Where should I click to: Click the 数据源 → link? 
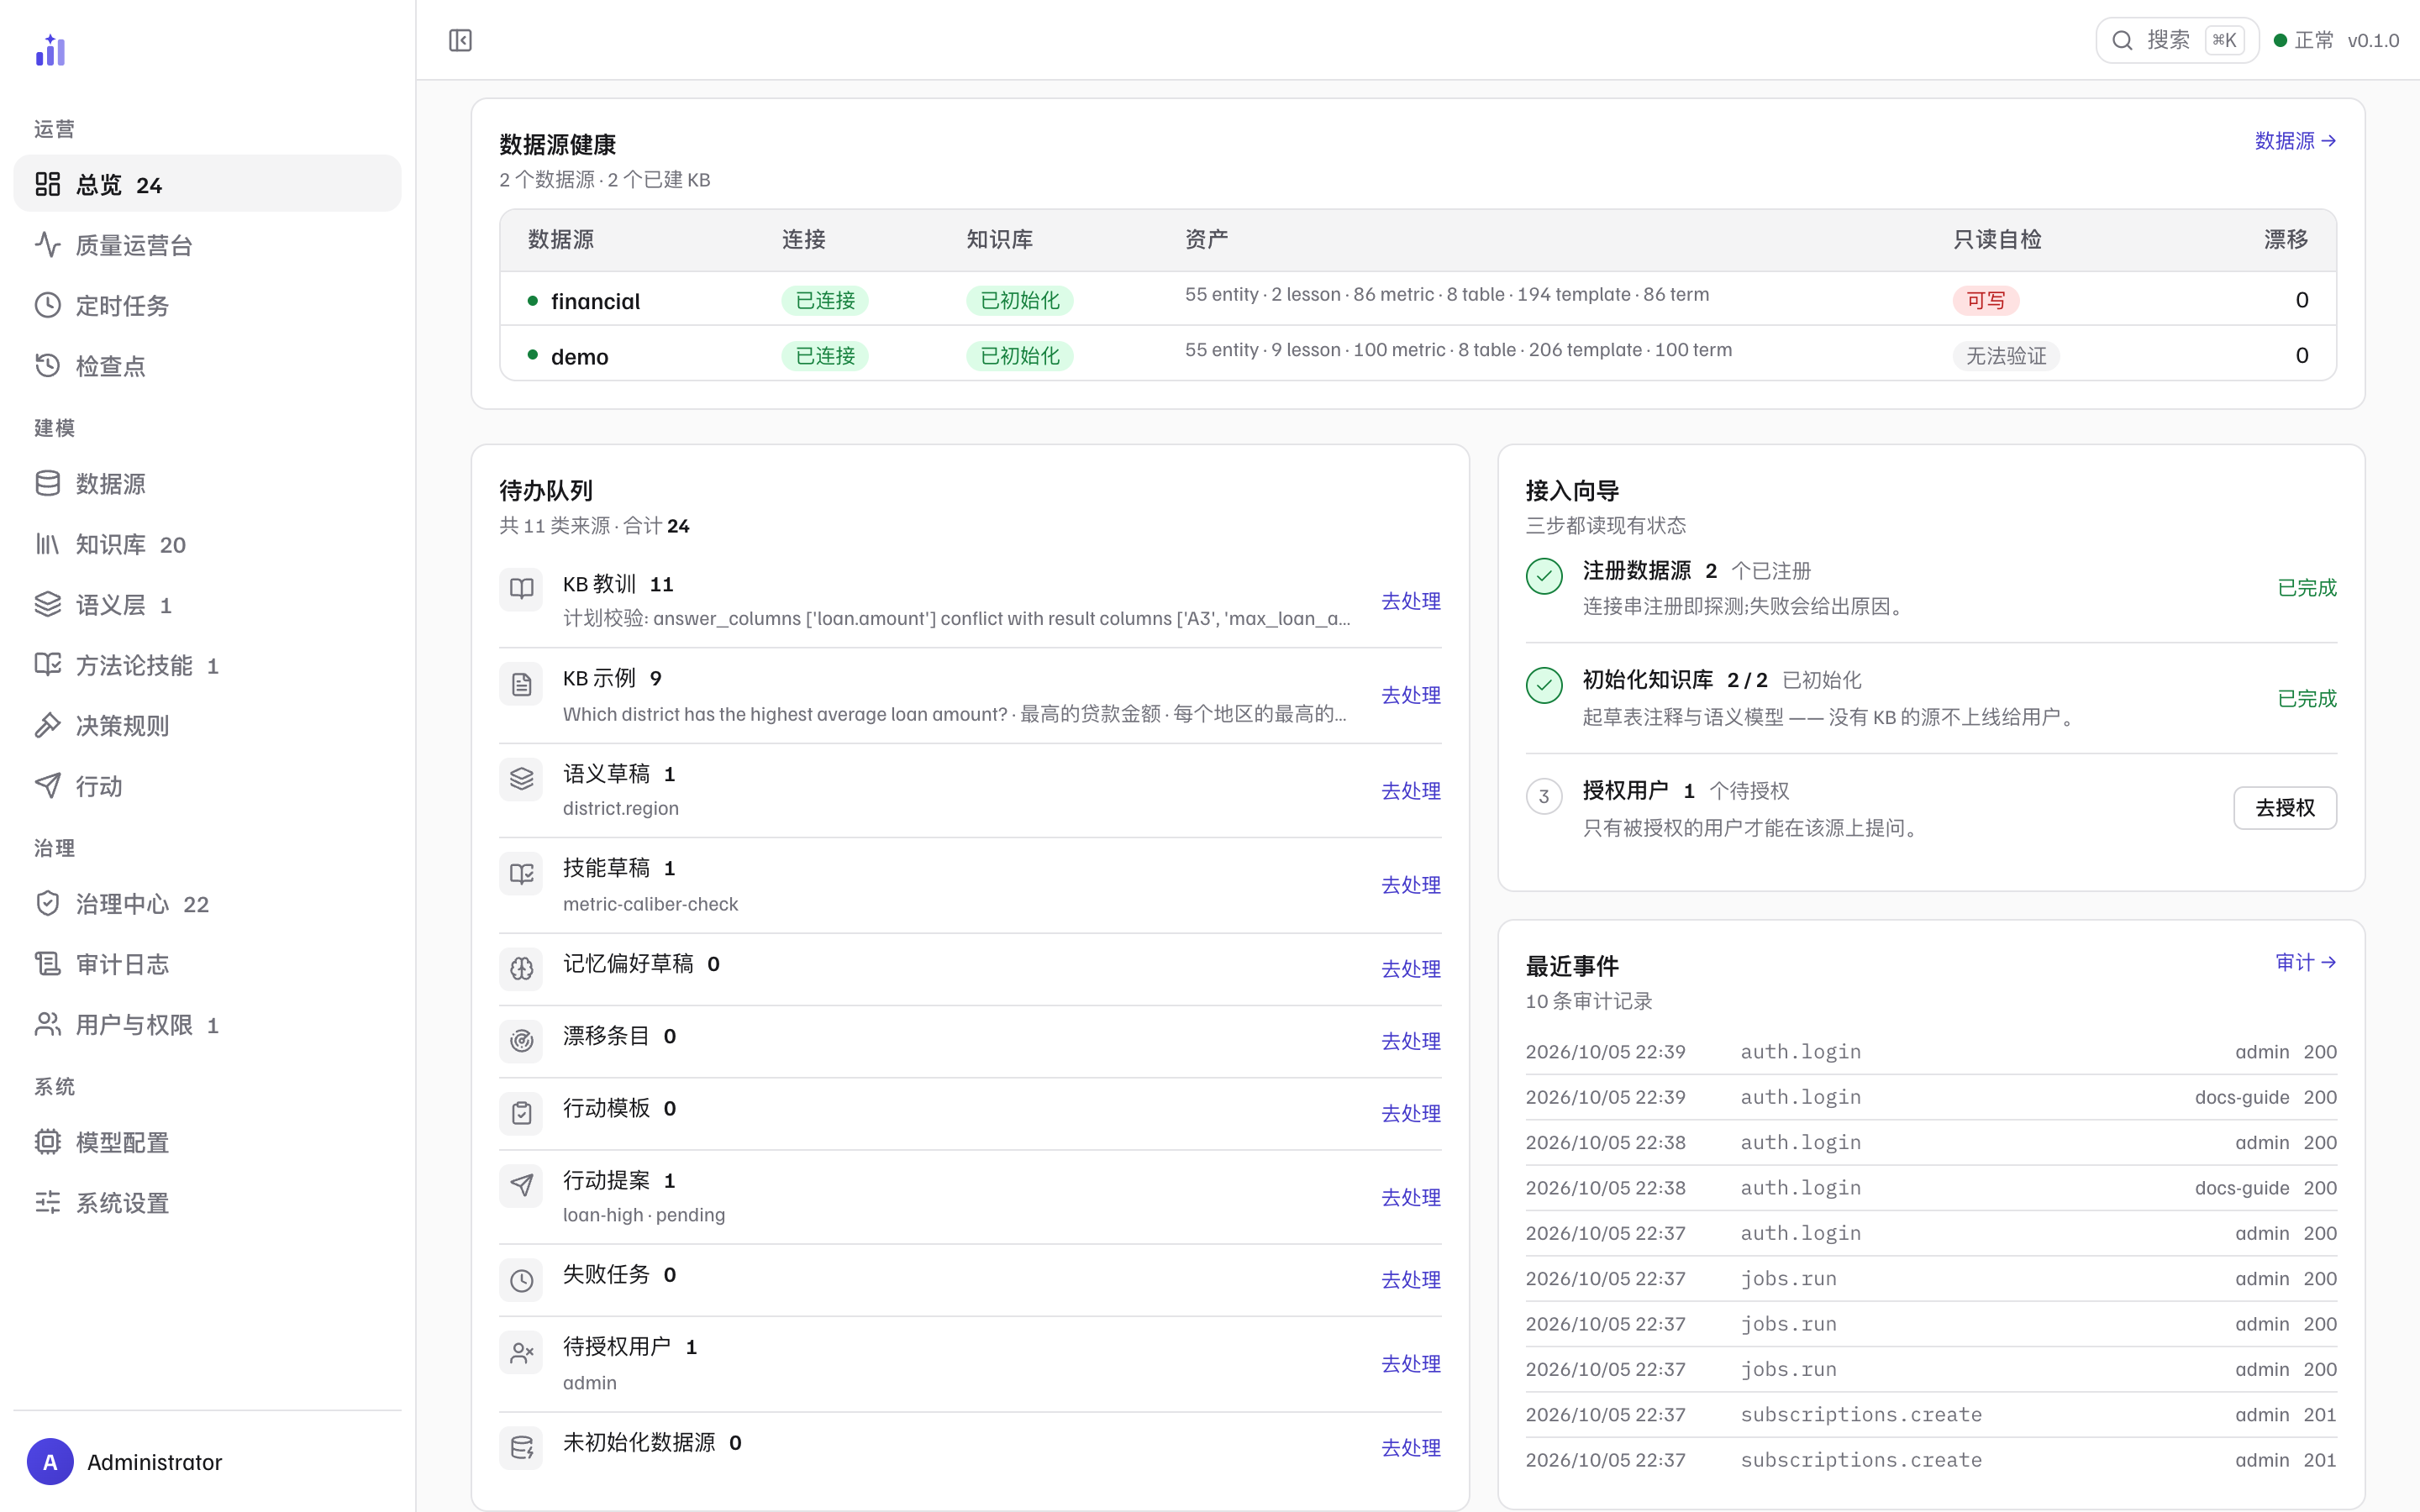coord(2295,141)
